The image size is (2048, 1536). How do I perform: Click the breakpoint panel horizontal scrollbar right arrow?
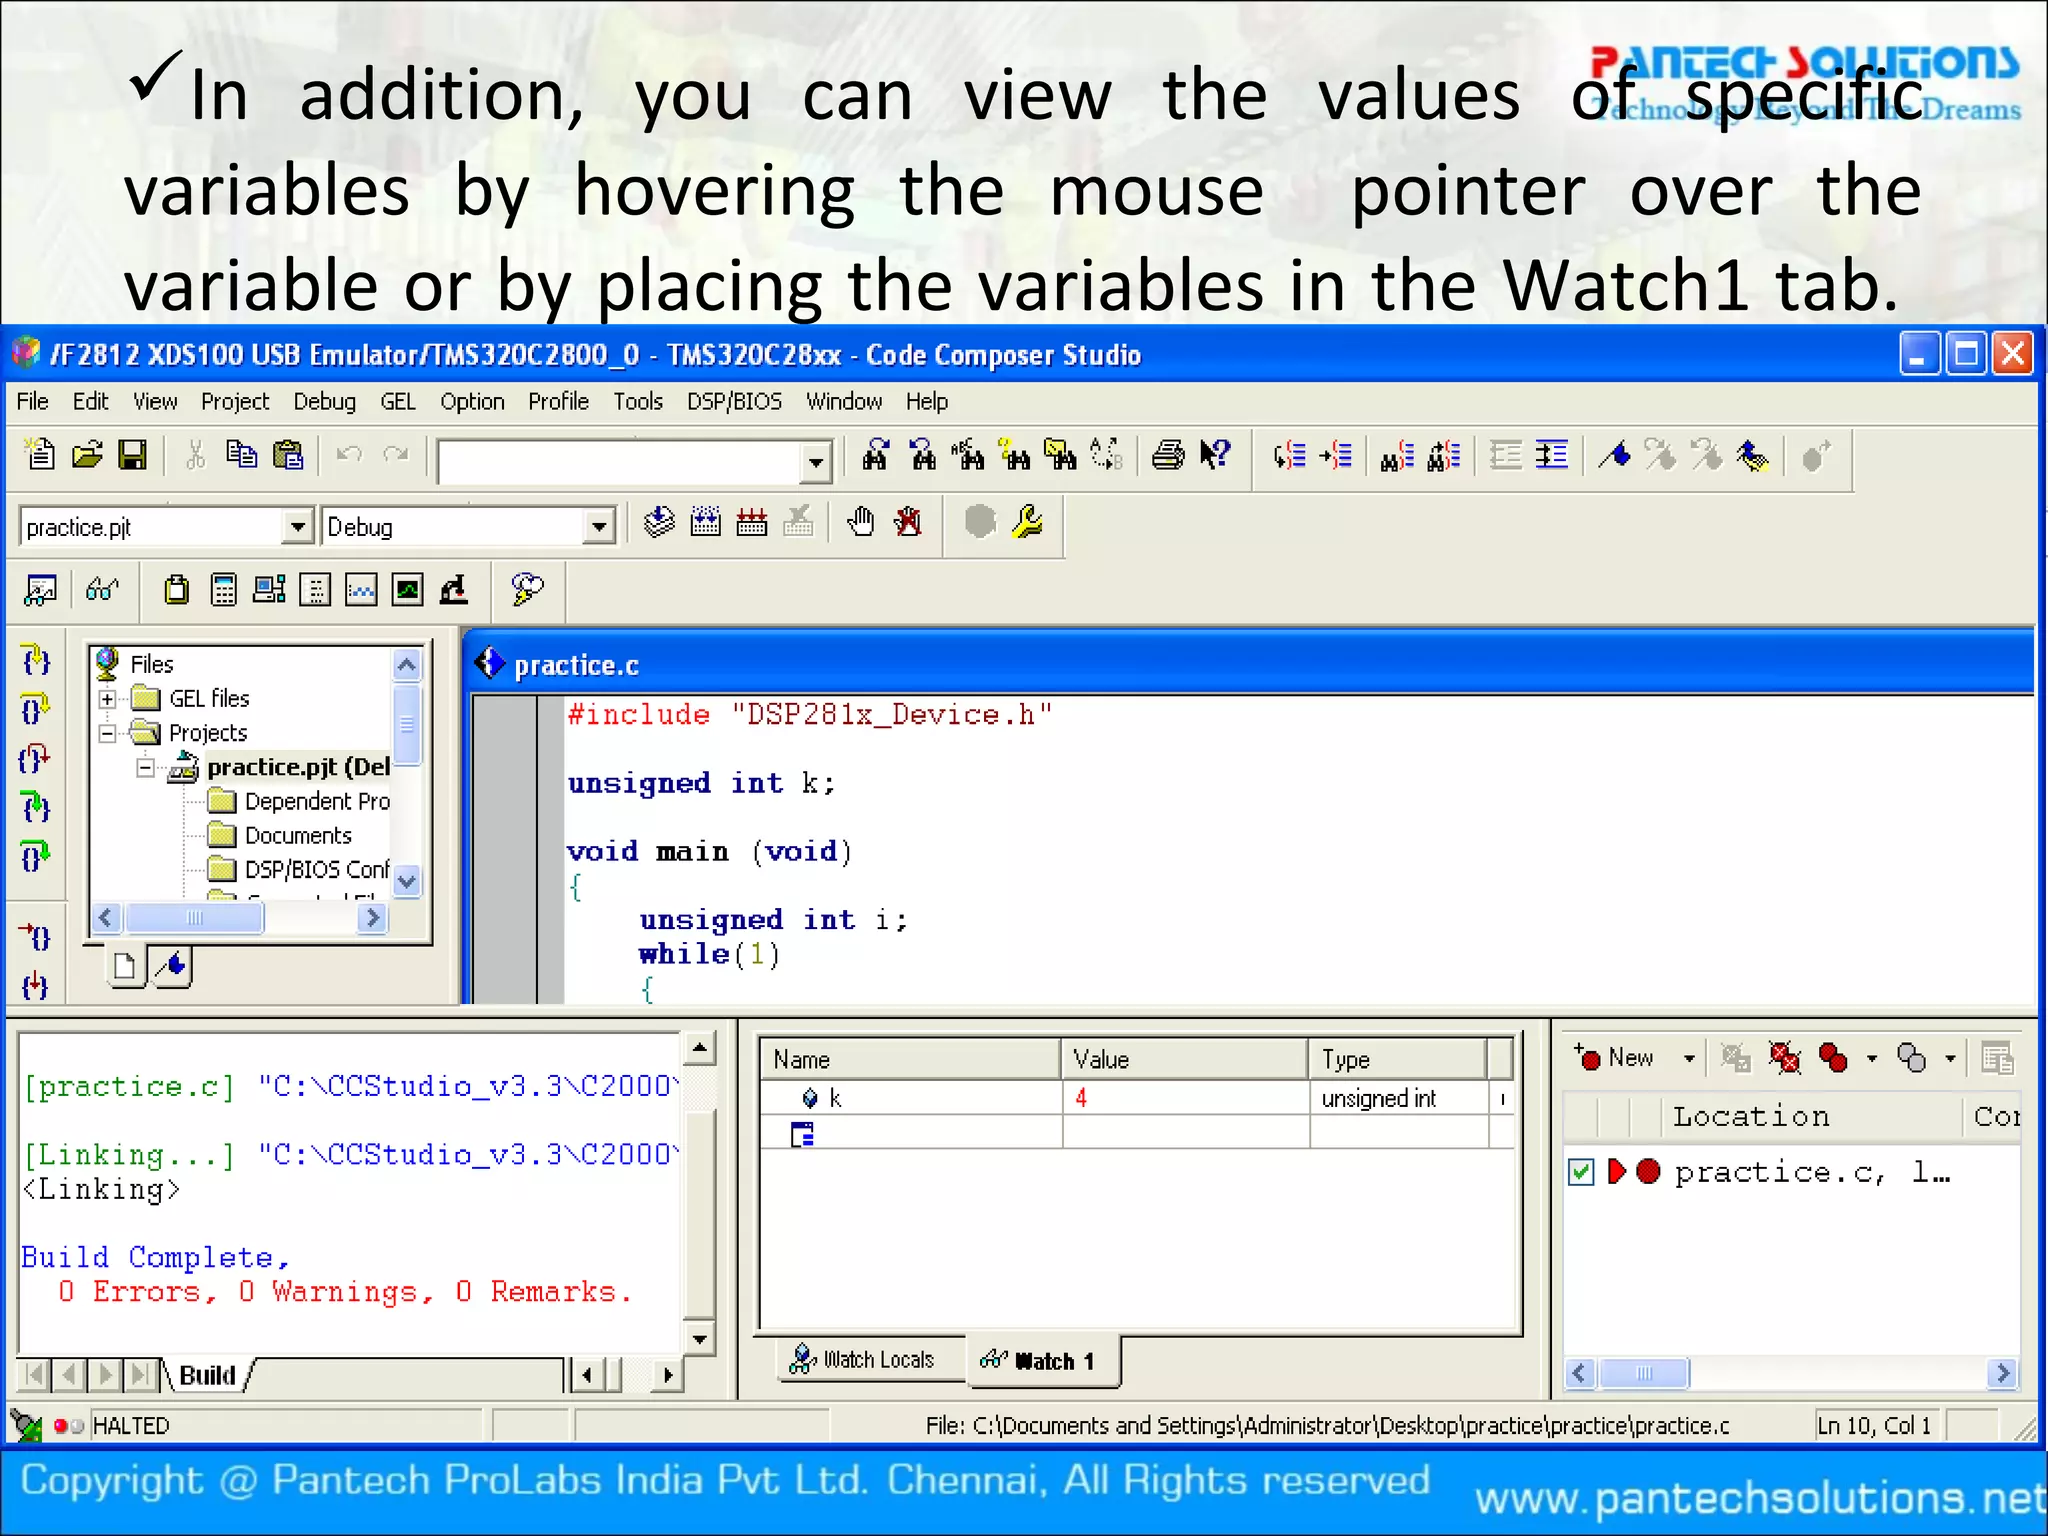click(x=2002, y=1373)
